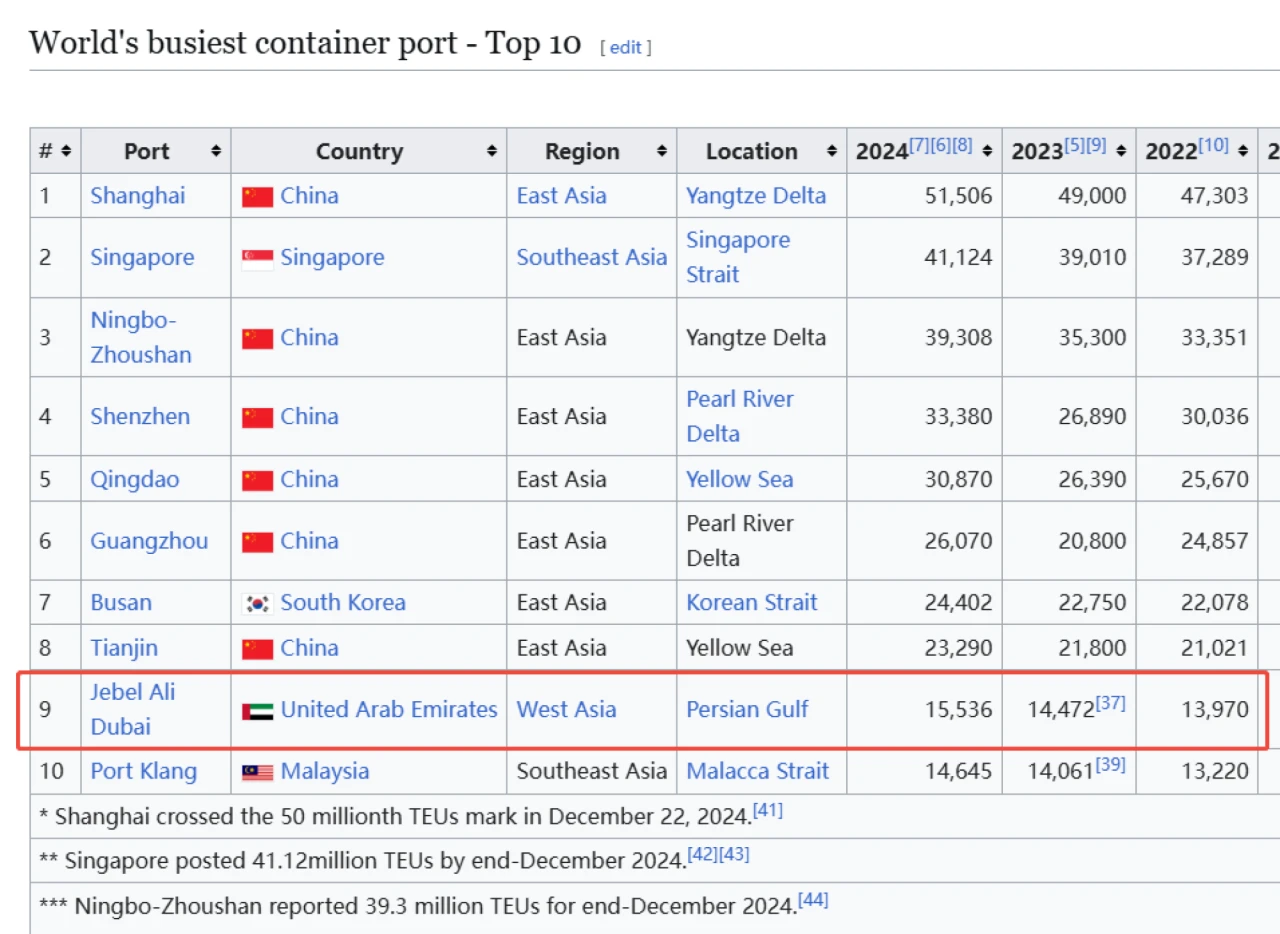Click the South Korea flag icon
This screenshot has width=1280, height=934.
257,604
